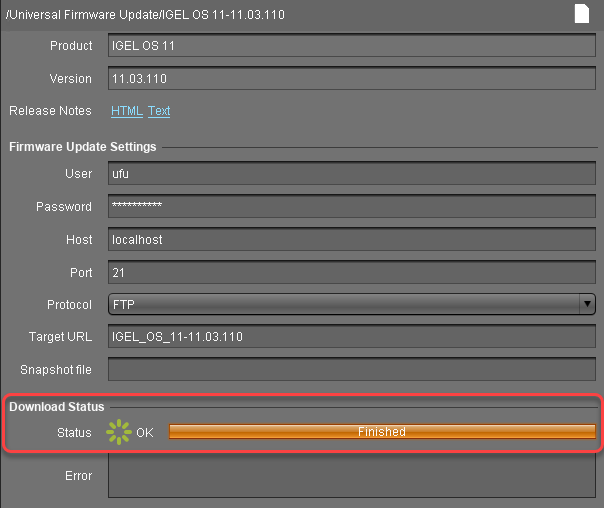Click the Release Notes label
604x508 pixels.
point(50,111)
